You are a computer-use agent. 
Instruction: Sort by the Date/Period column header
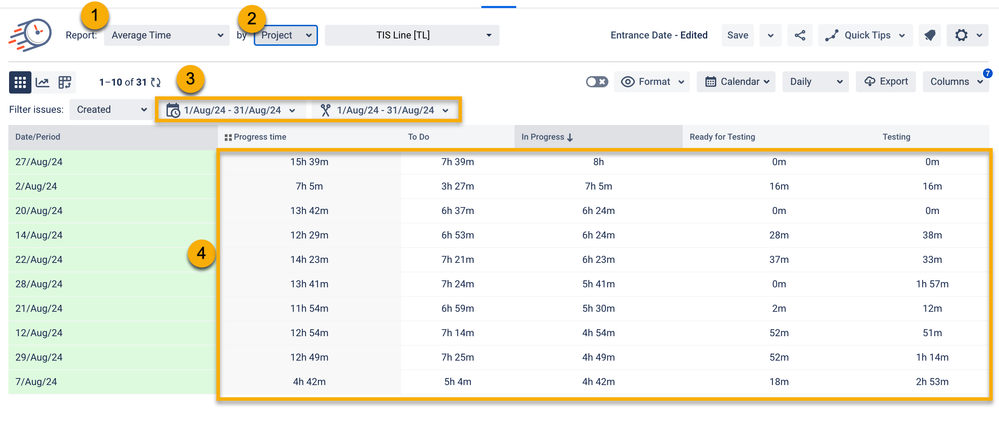pos(113,137)
